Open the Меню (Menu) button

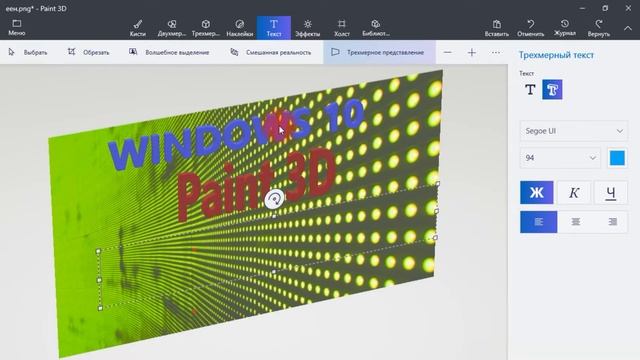pyautogui.click(x=17, y=28)
